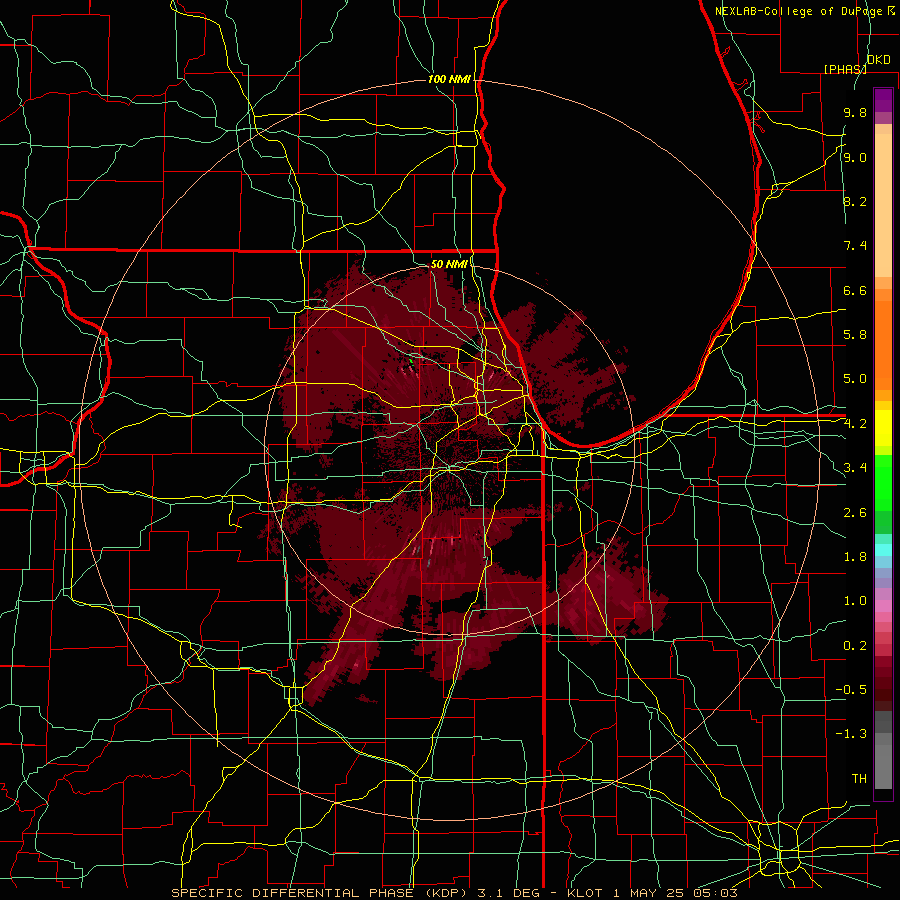900x900 pixels.
Task: Click the 0.2 legend value
Action: (855, 646)
